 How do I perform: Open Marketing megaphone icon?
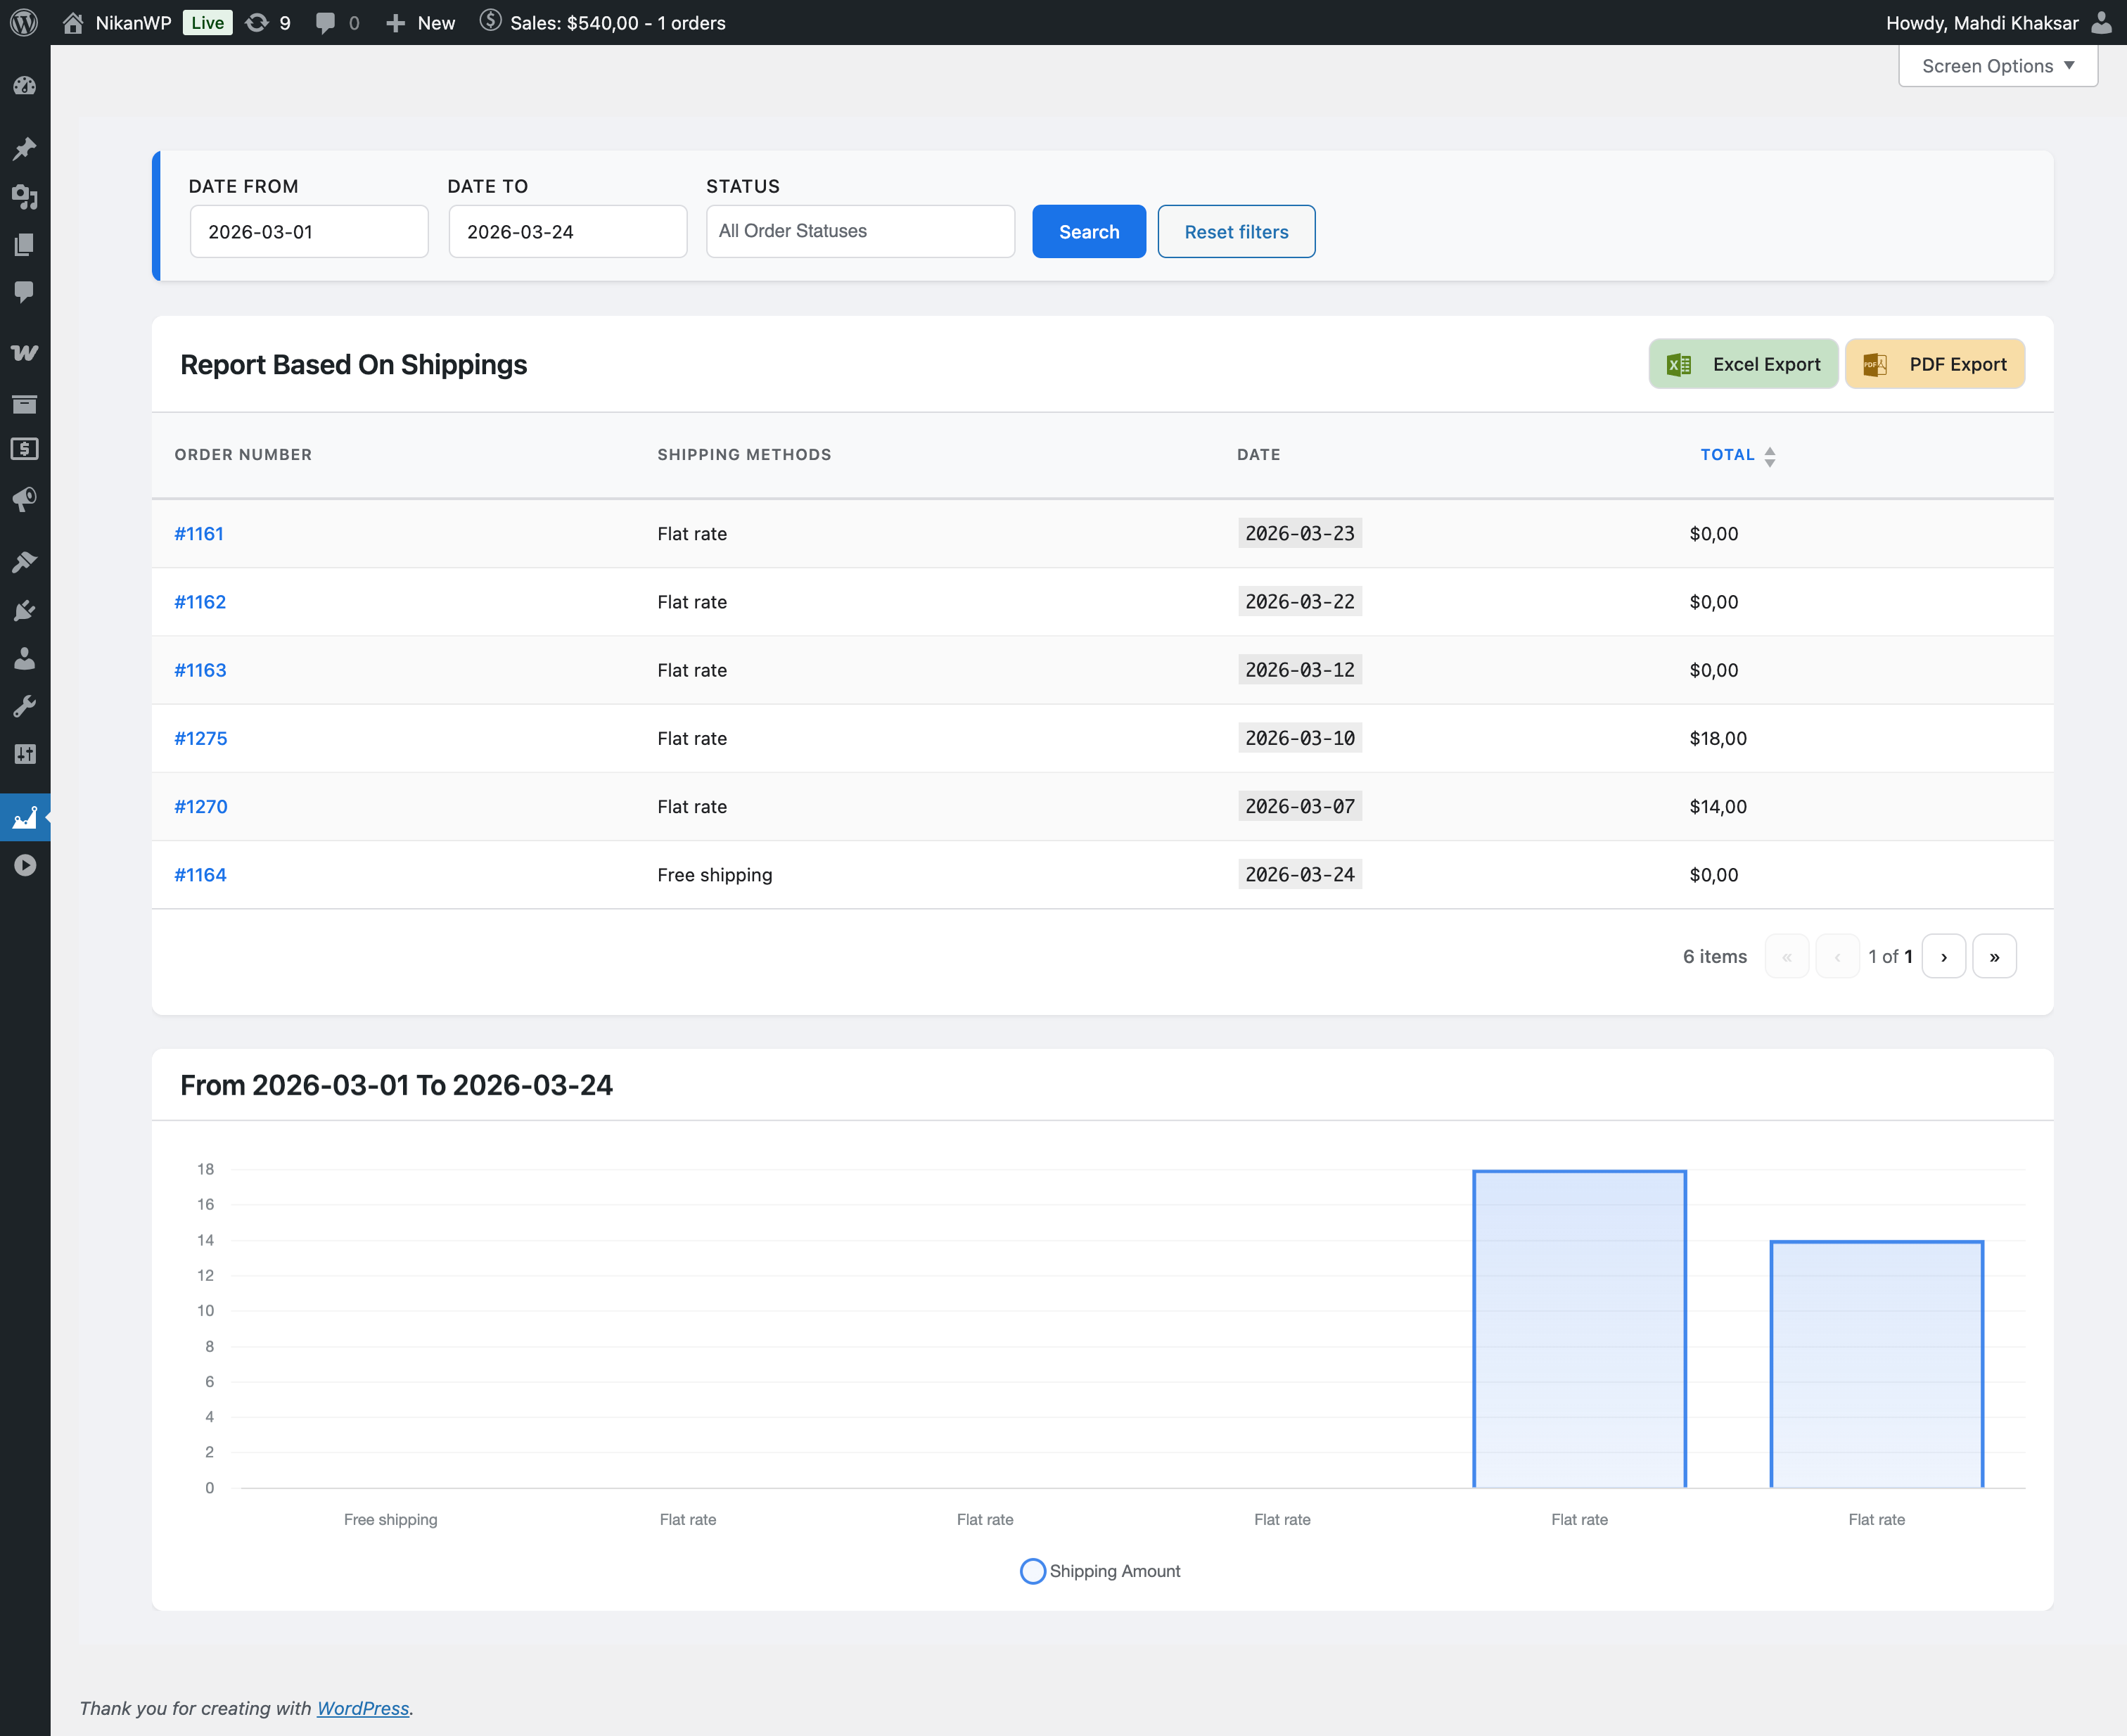pos(24,499)
